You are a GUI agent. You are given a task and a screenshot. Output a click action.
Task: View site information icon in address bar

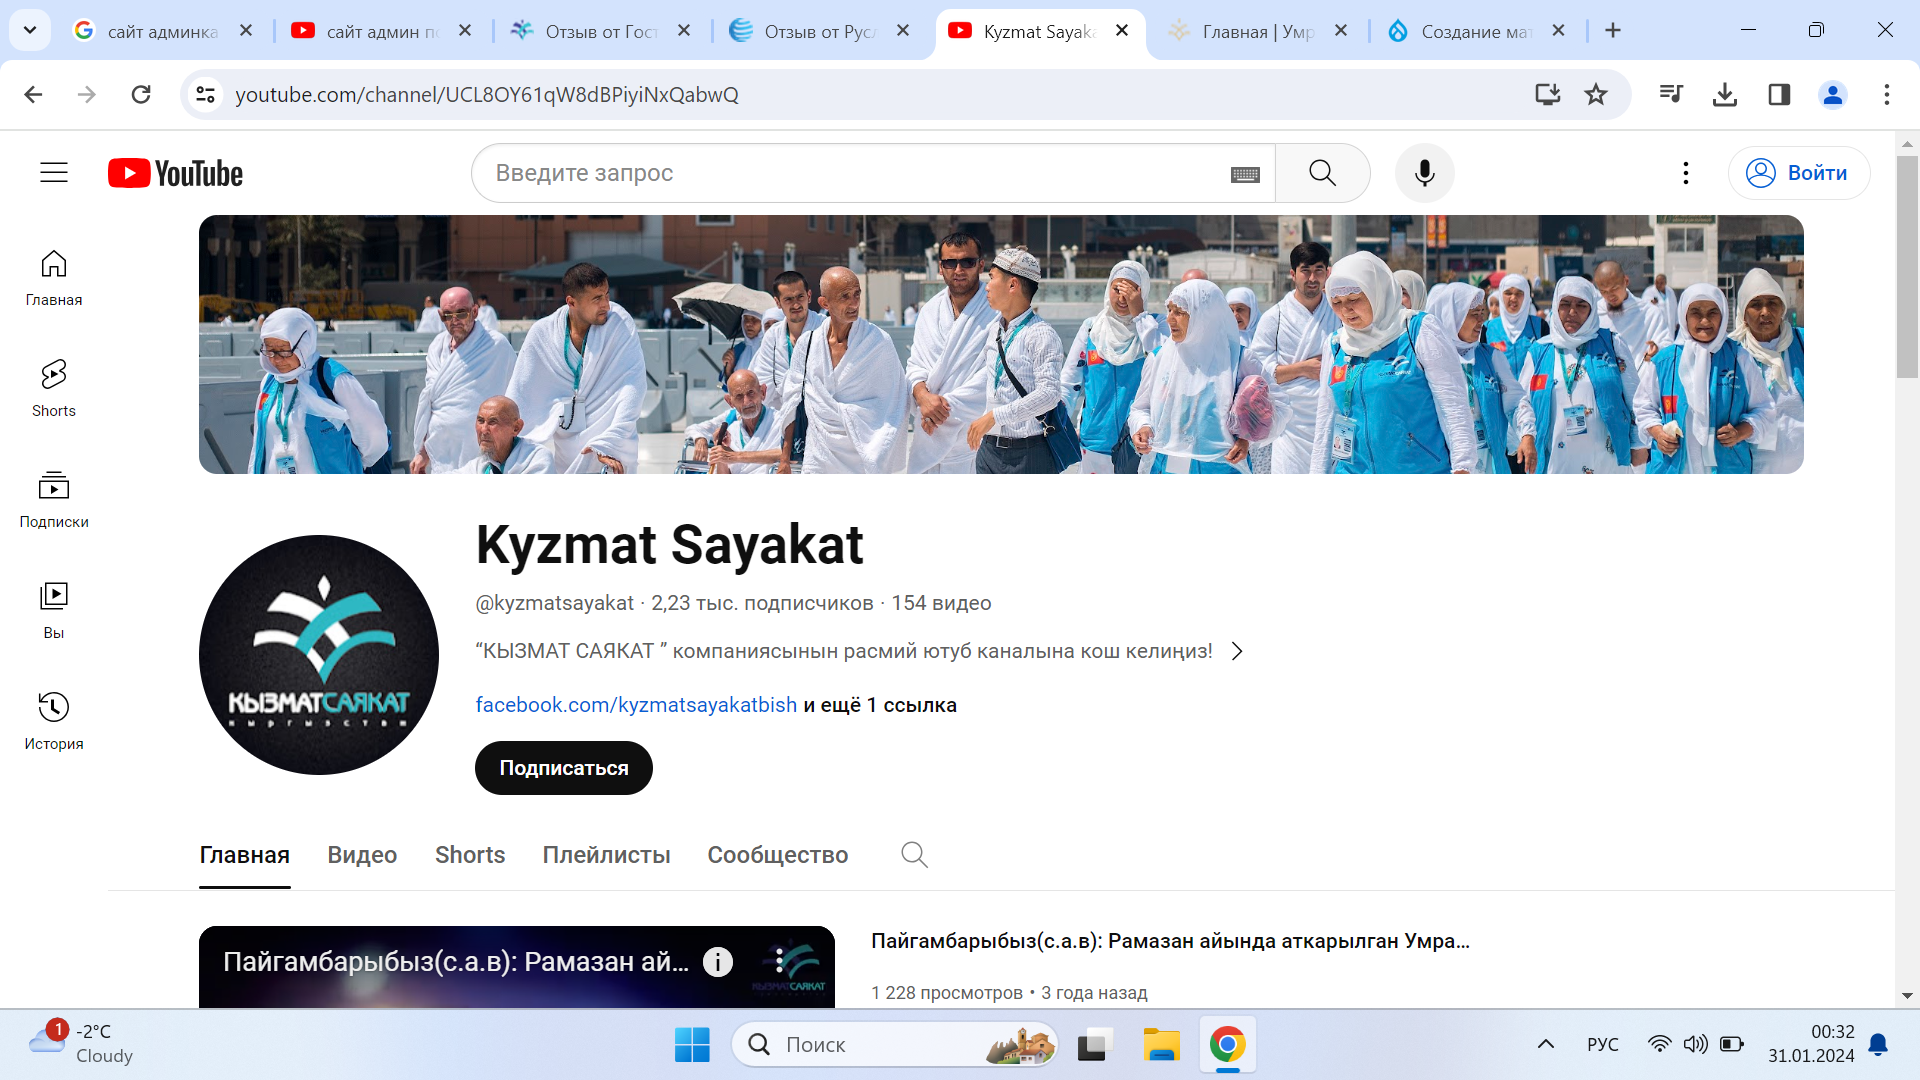(x=205, y=94)
